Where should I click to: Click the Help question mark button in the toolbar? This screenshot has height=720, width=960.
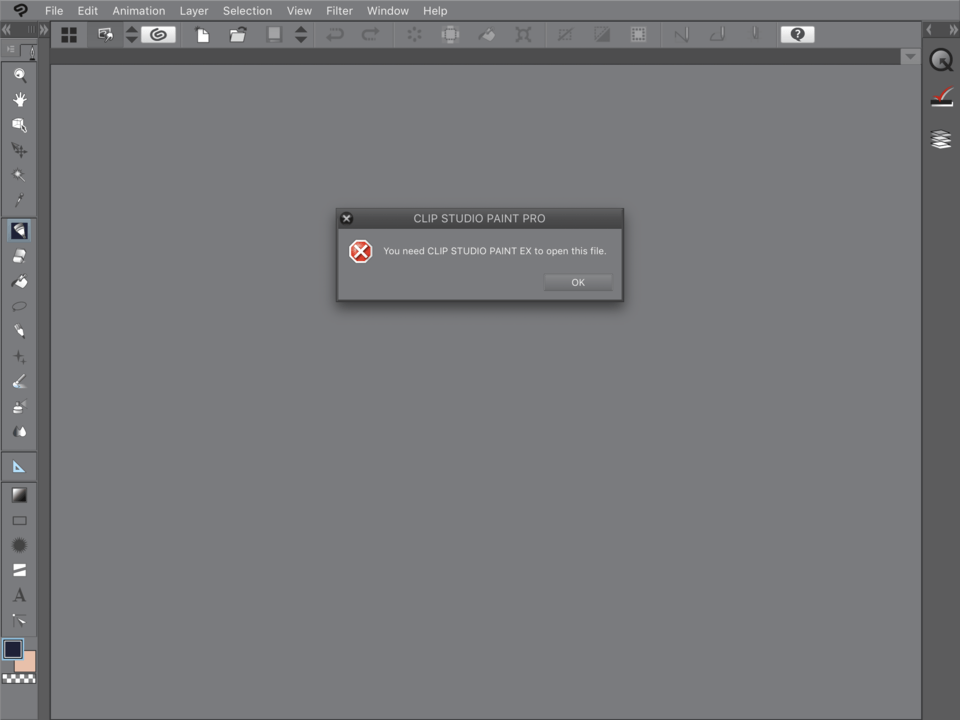(x=797, y=34)
